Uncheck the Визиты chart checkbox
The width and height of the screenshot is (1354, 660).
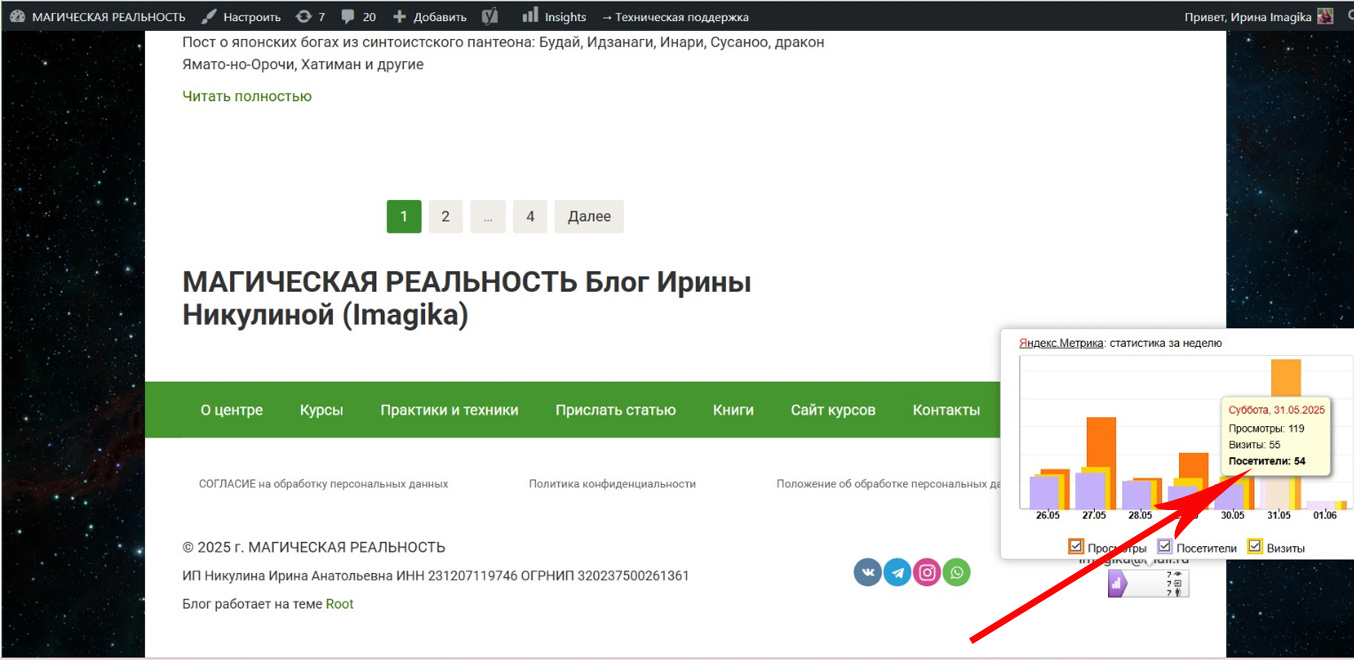pyautogui.click(x=1255, y=547)
